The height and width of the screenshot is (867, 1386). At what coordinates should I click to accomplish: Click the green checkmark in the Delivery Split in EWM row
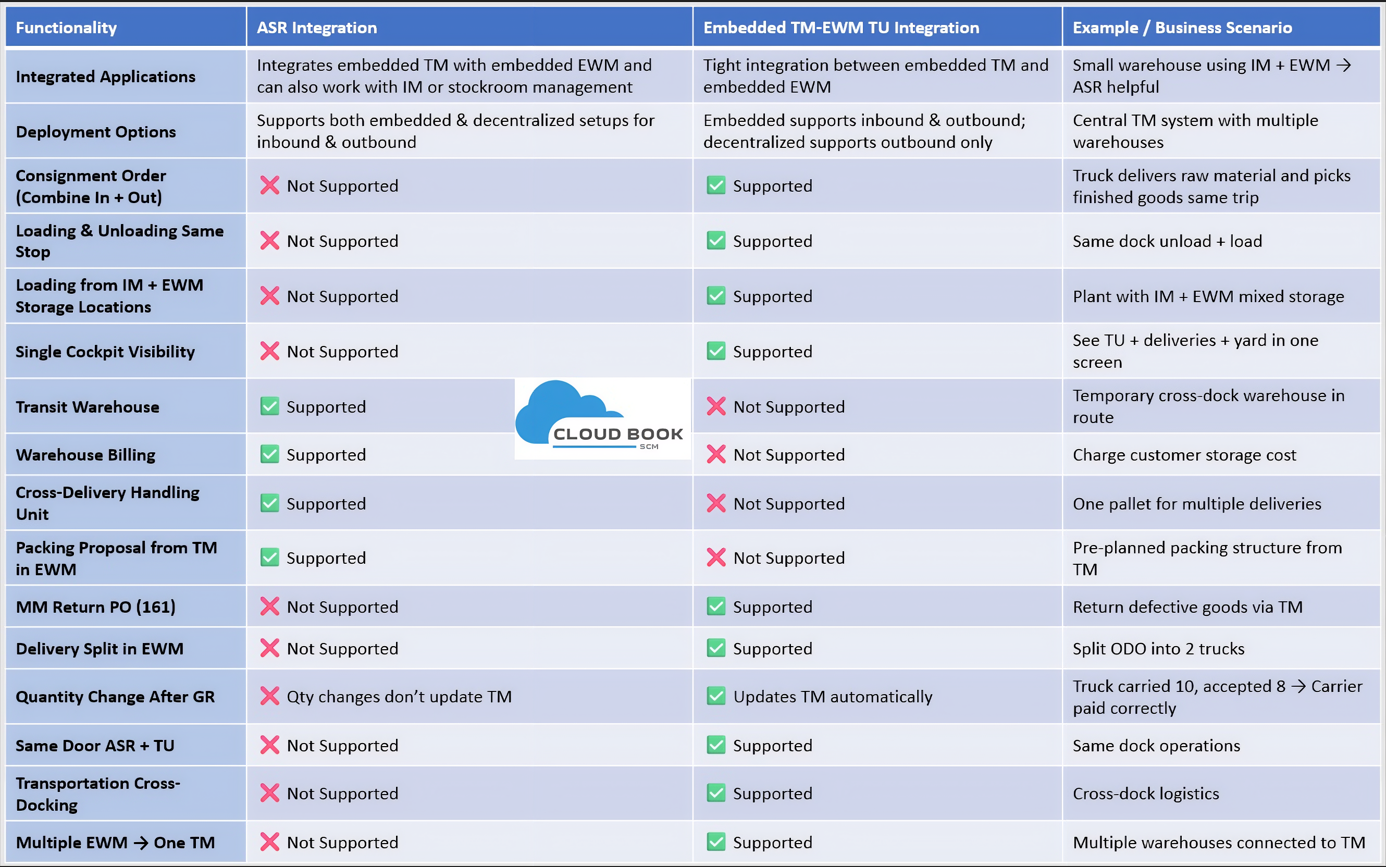(x=716, y=649)
